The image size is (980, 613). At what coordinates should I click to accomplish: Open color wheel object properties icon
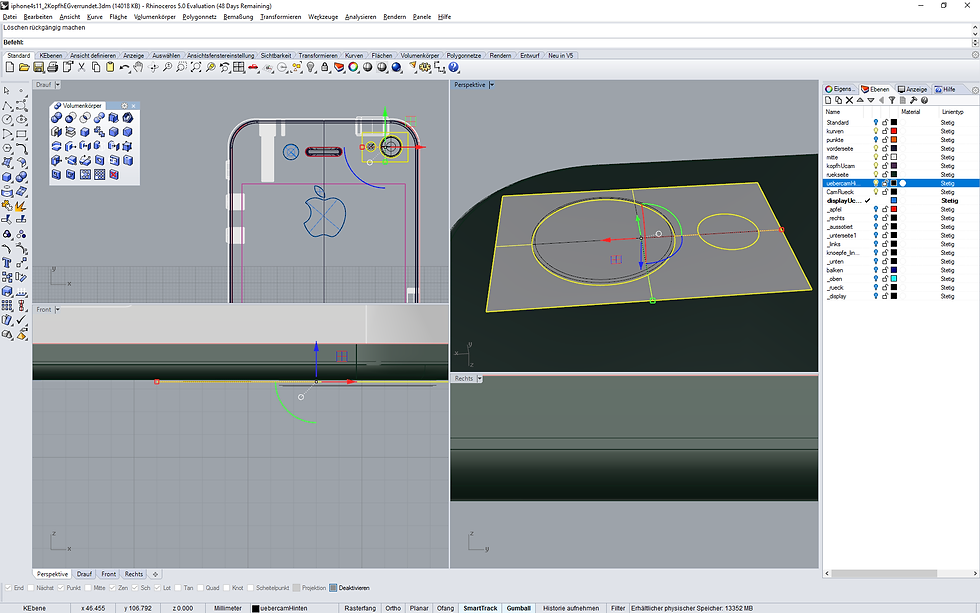tap(353, 67)
